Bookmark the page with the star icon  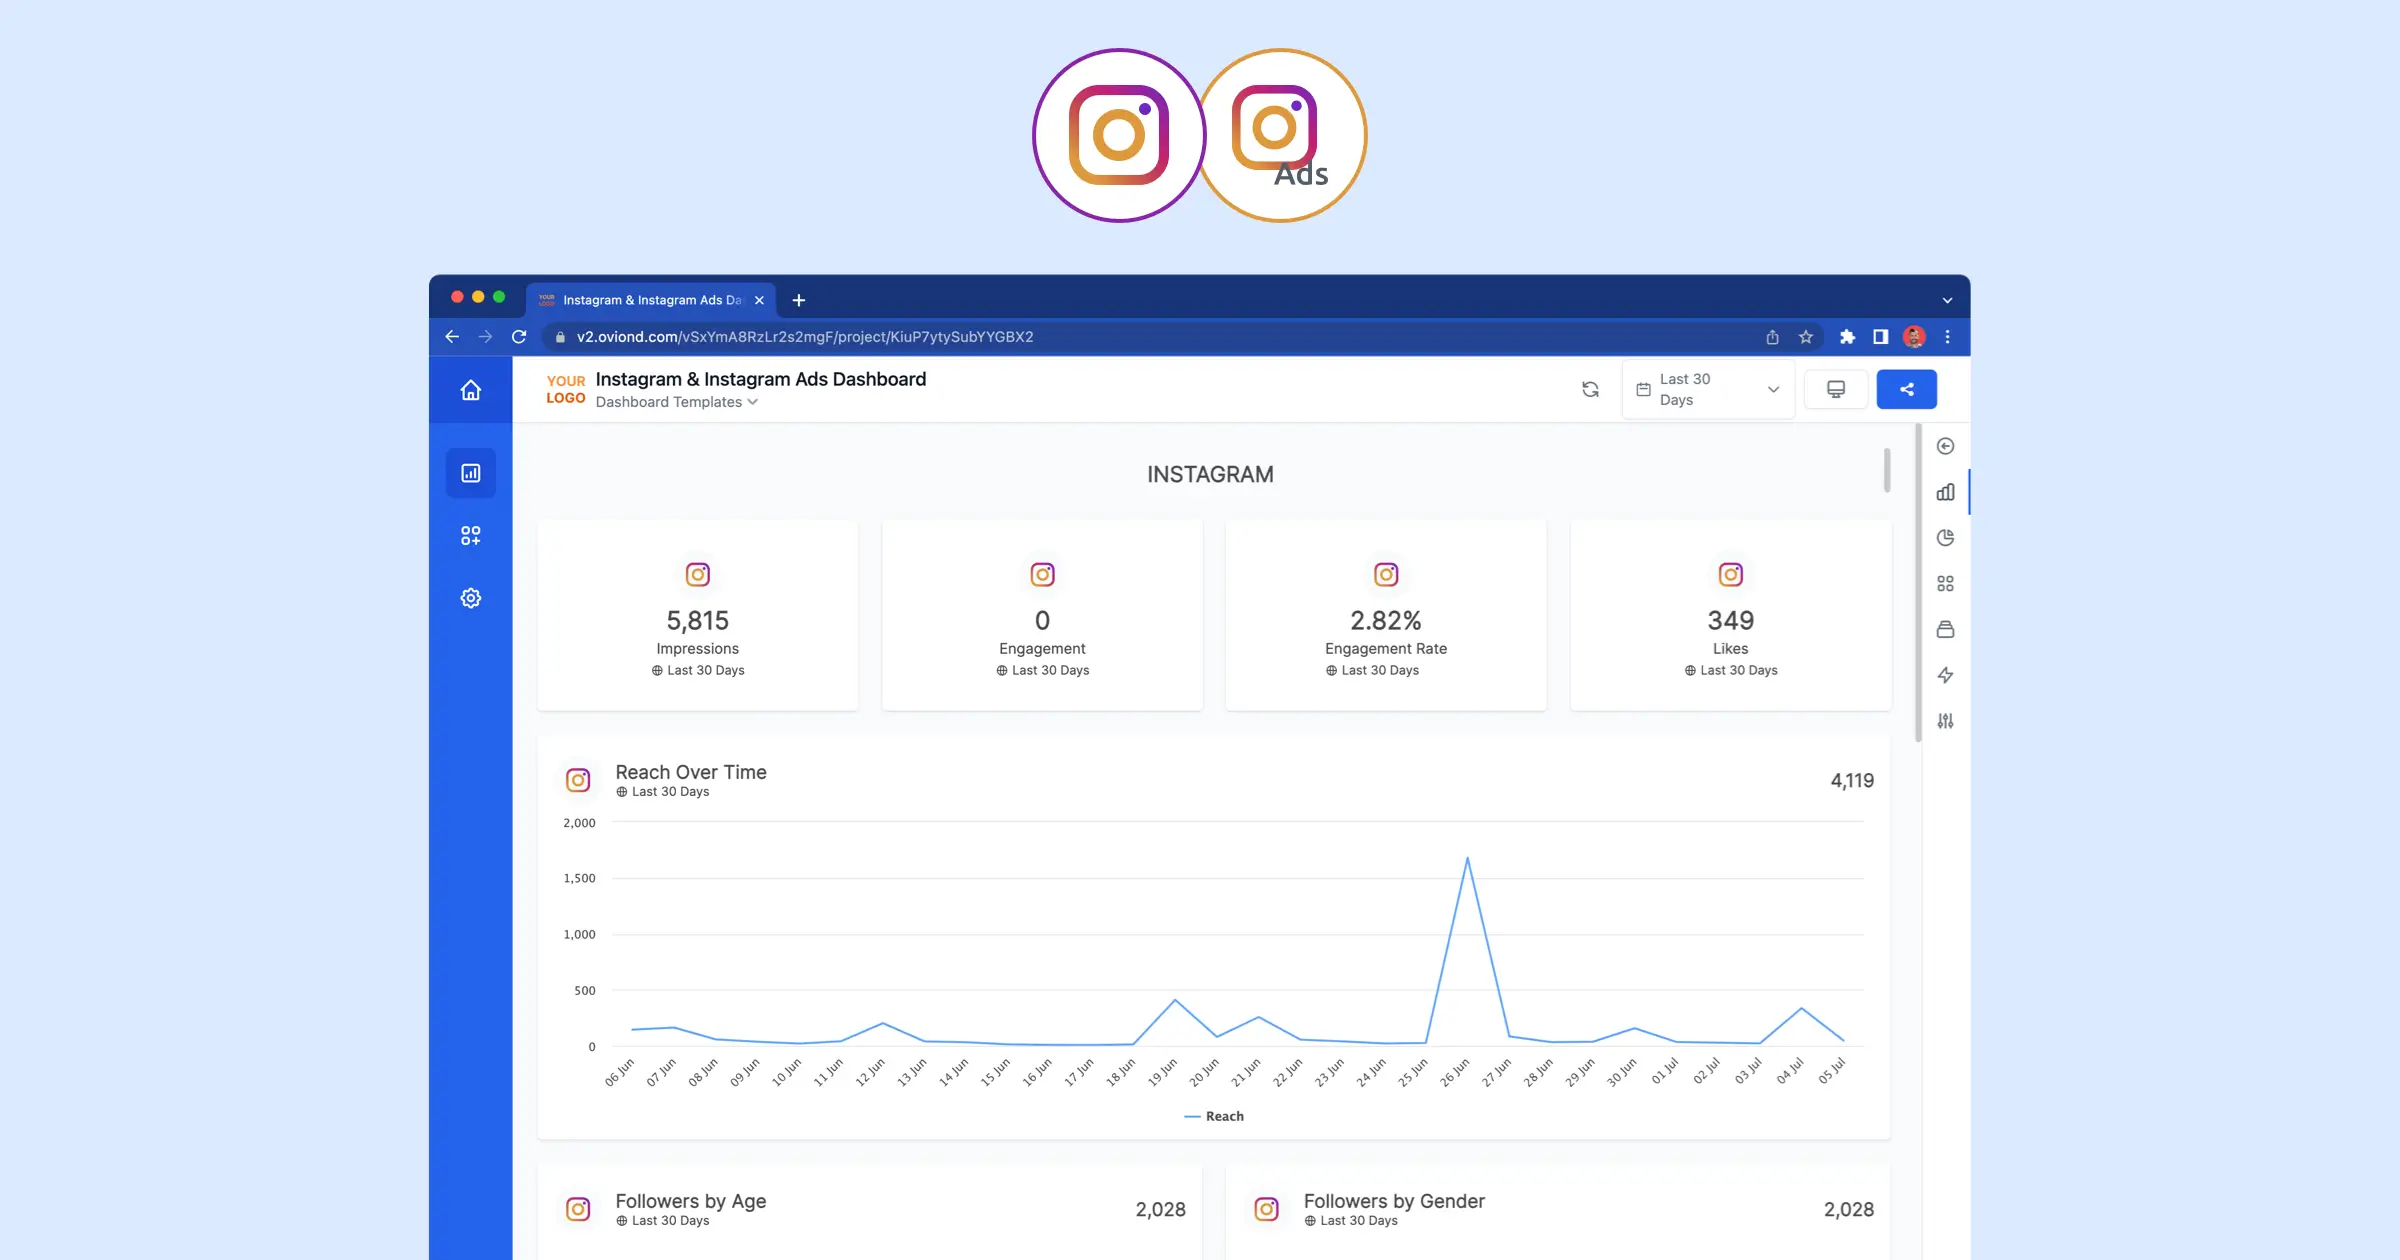click(x=1806, y=337)
